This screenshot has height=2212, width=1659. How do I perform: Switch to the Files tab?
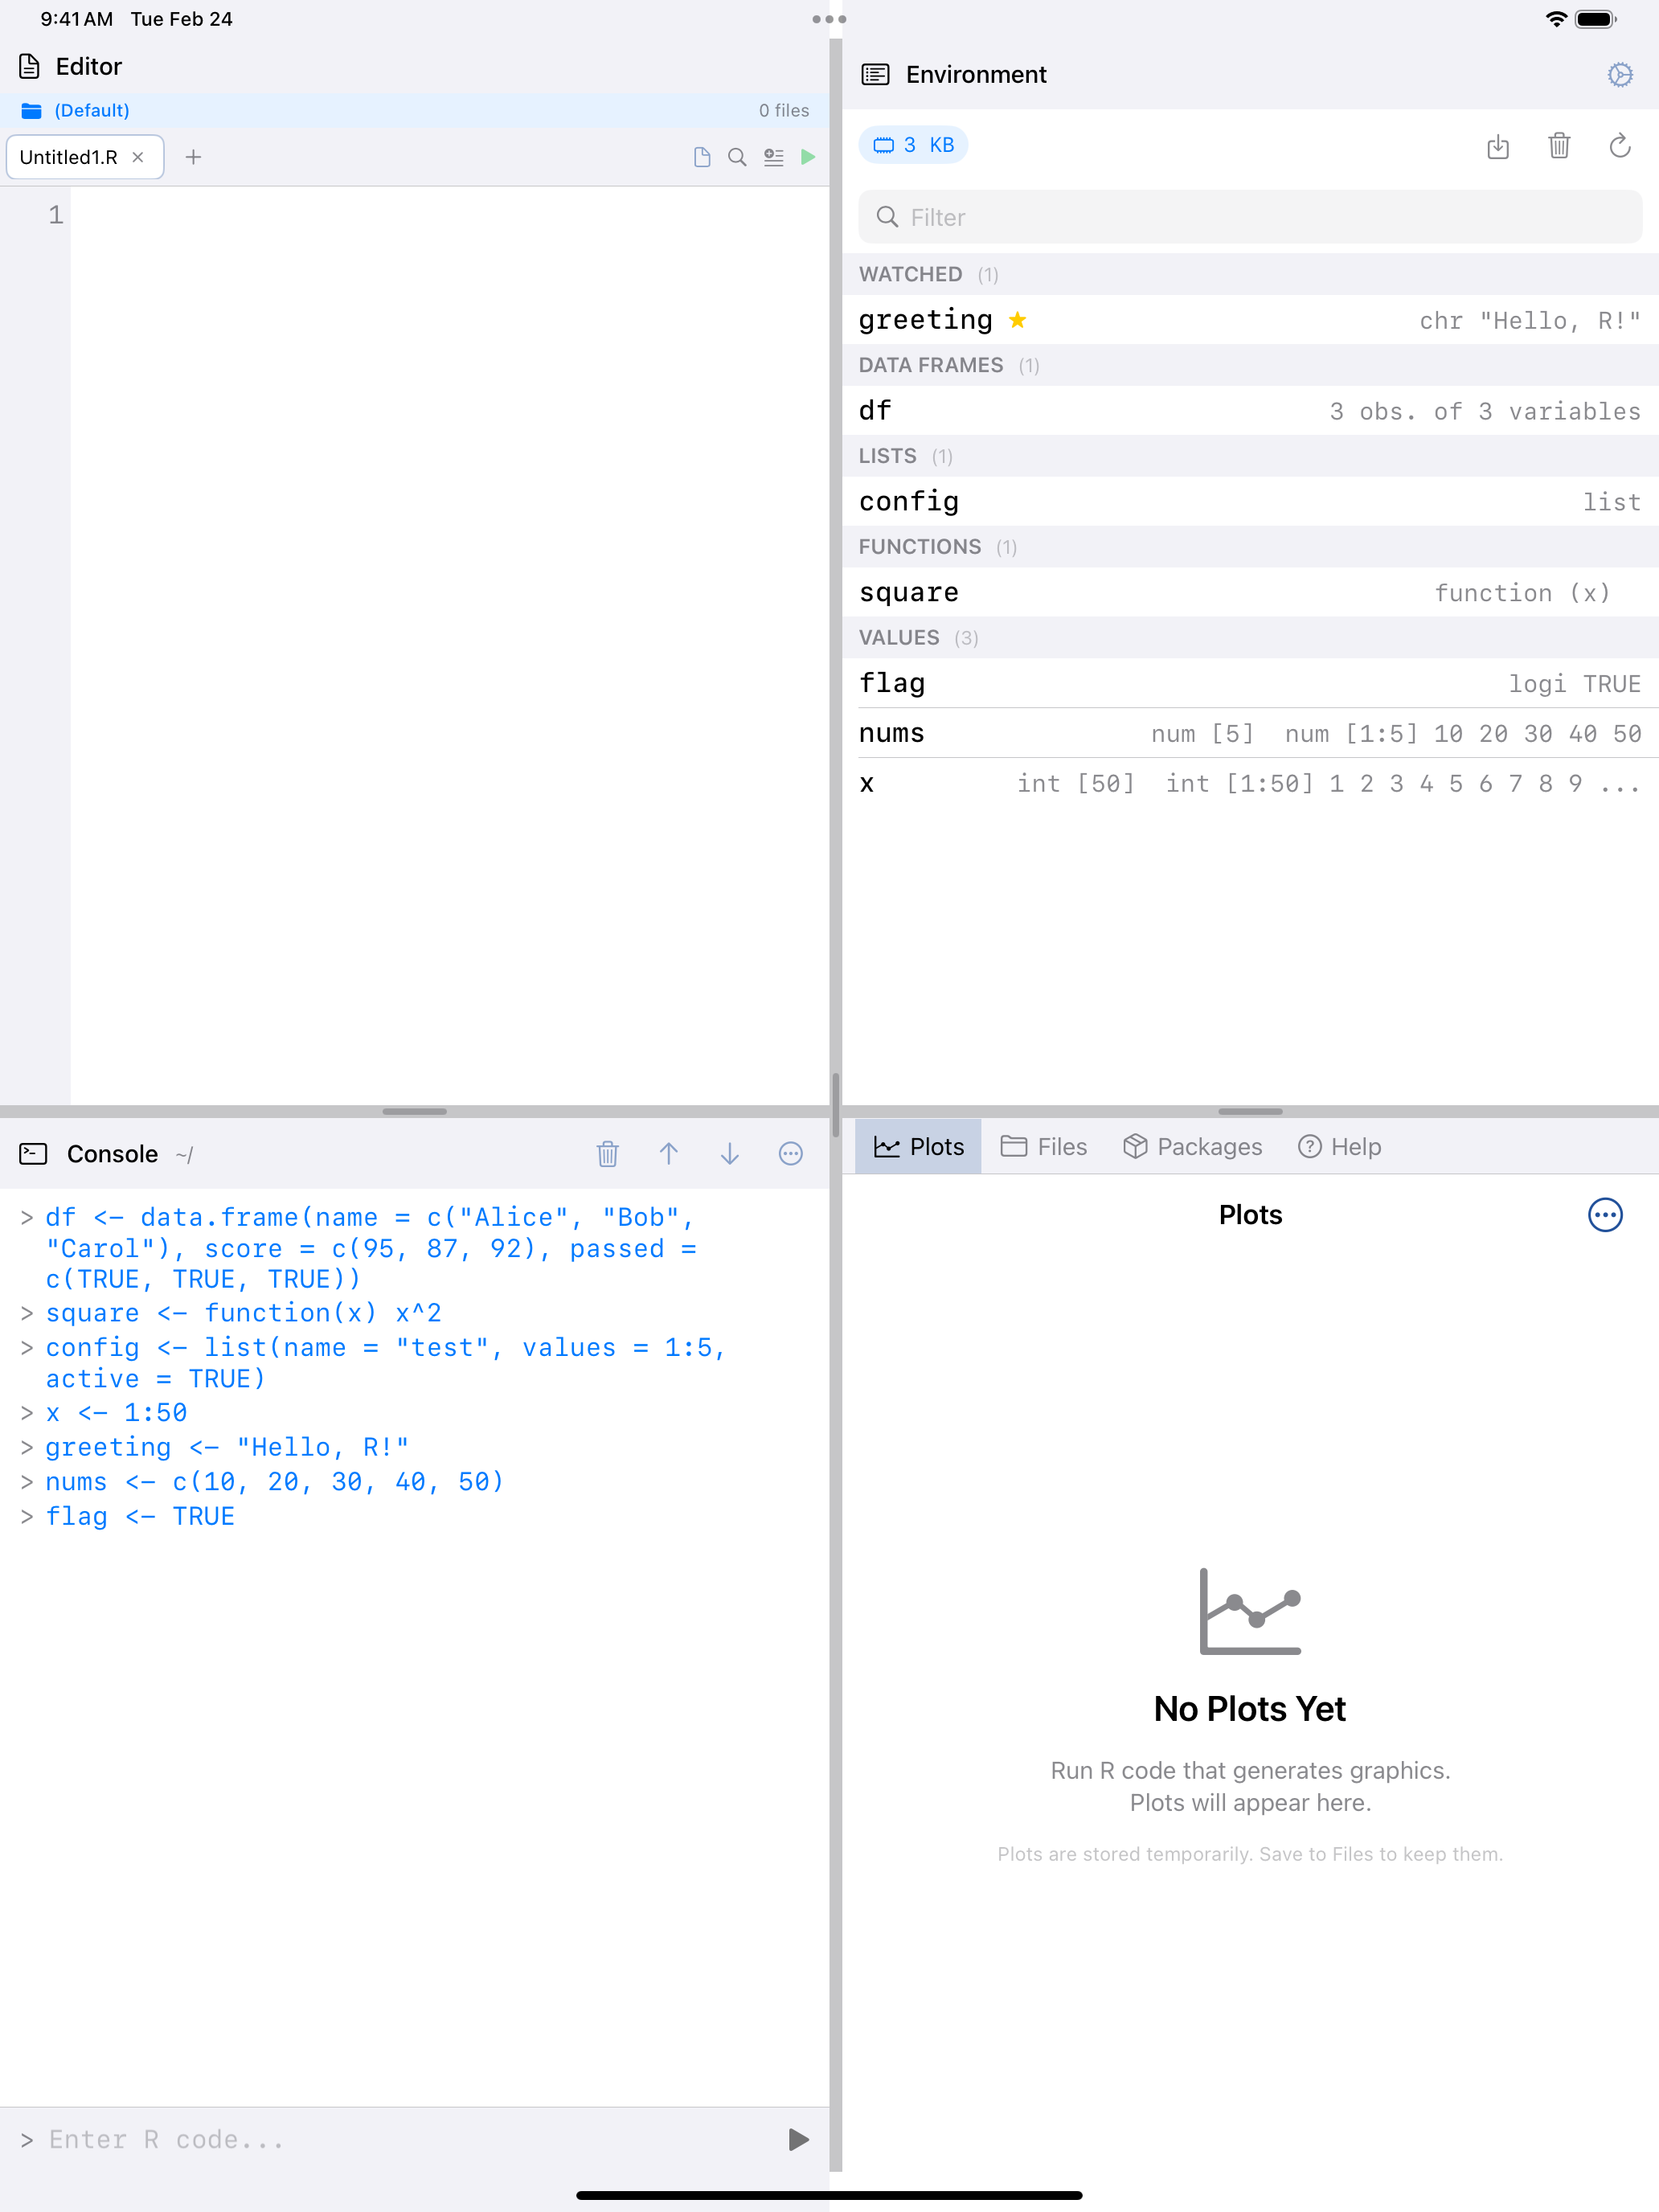(x=1043, y=1146)
